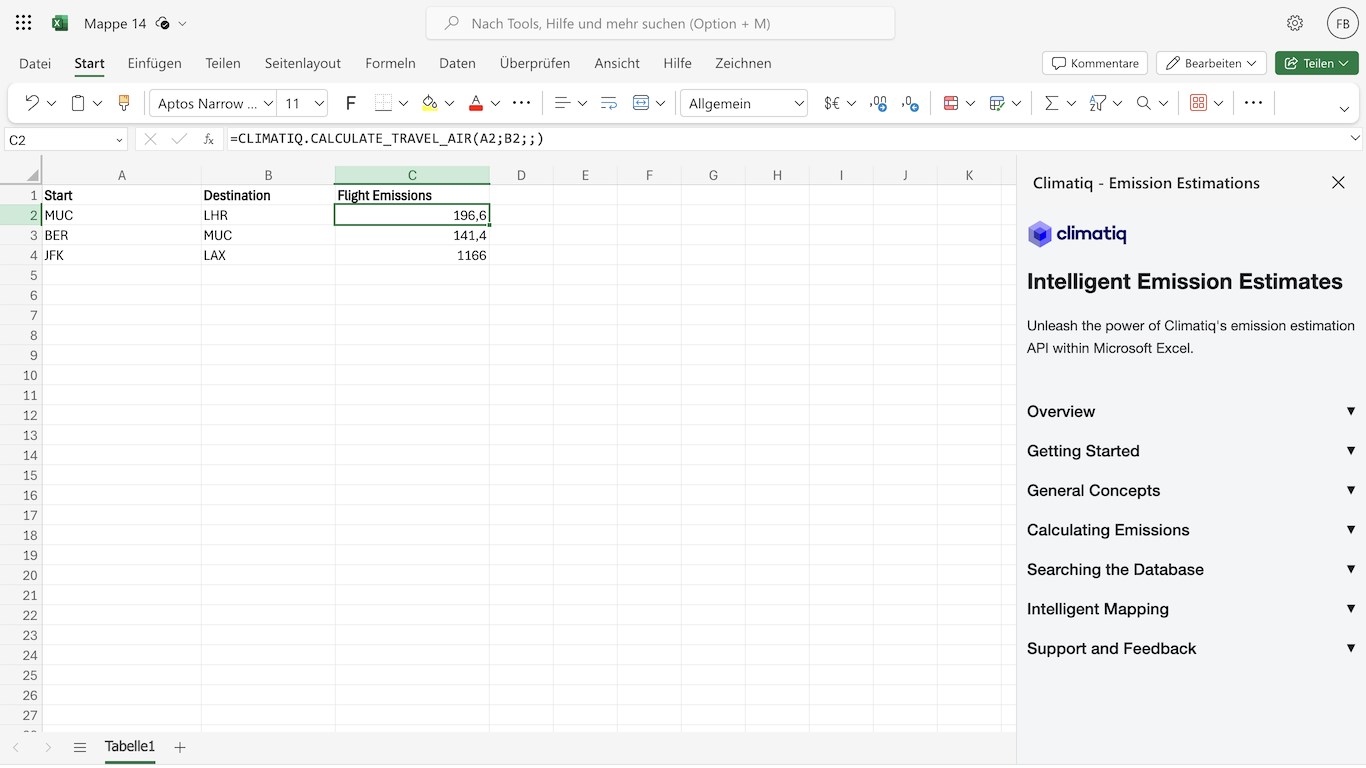
Task: Switch to the Formeln tab
Action: pyautogui.click(x=390, y=63)
